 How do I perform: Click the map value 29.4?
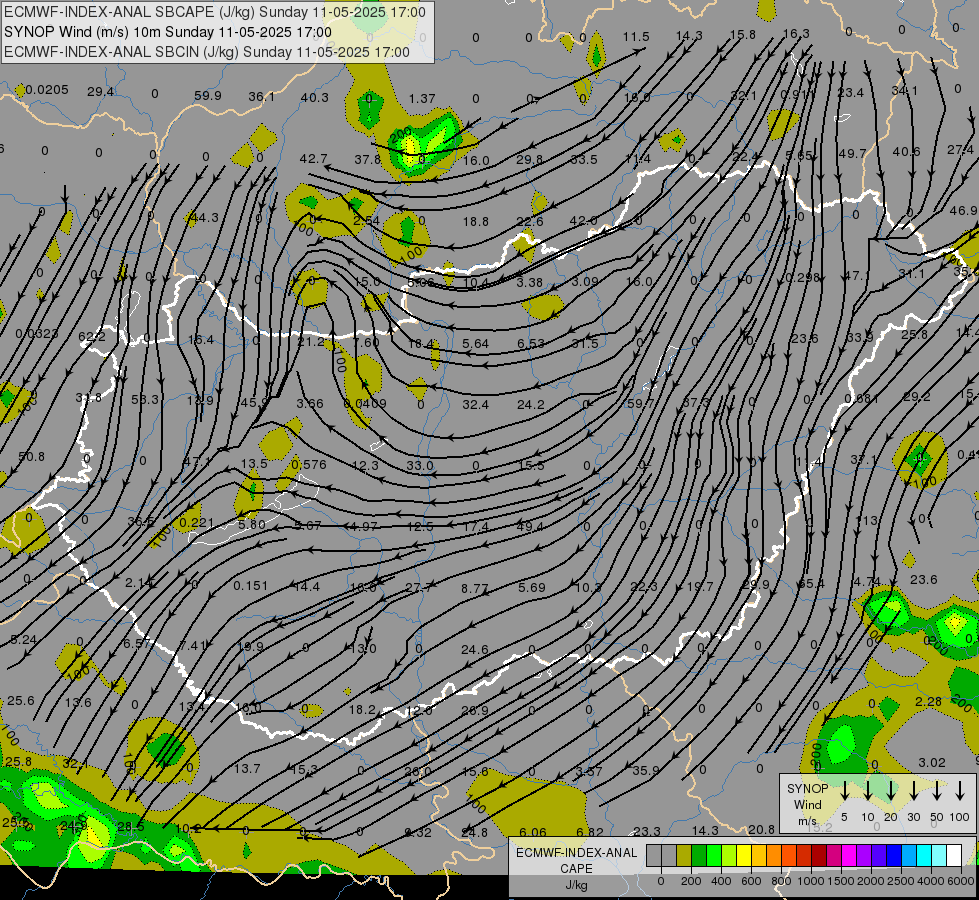[101, 92]
